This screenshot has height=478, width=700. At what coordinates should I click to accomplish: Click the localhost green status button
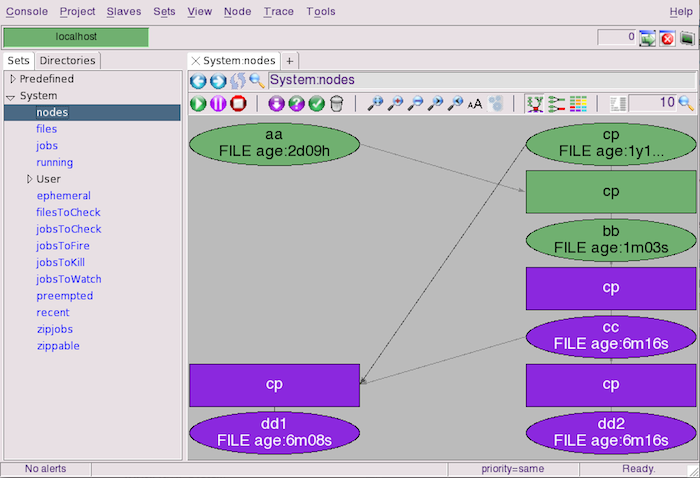76,37
